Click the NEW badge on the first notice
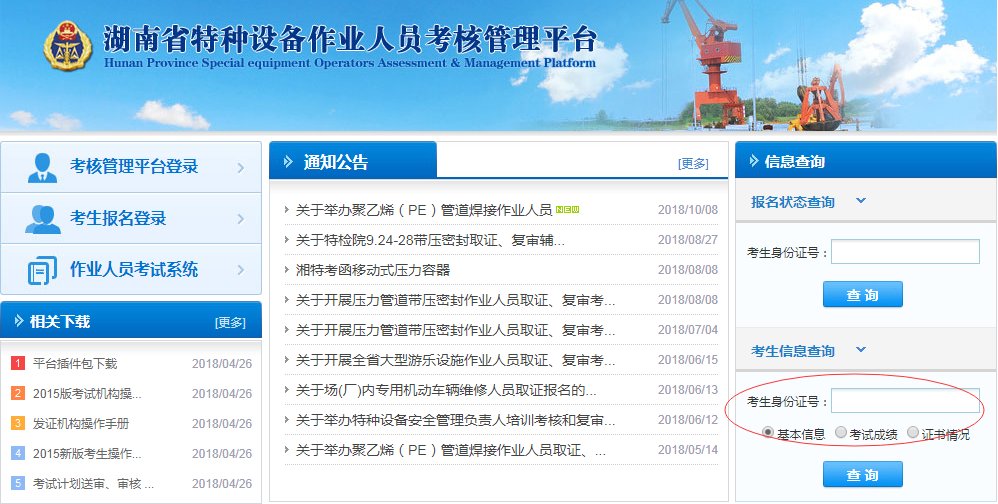The image size is (998, 504). [x=567, y=209]
